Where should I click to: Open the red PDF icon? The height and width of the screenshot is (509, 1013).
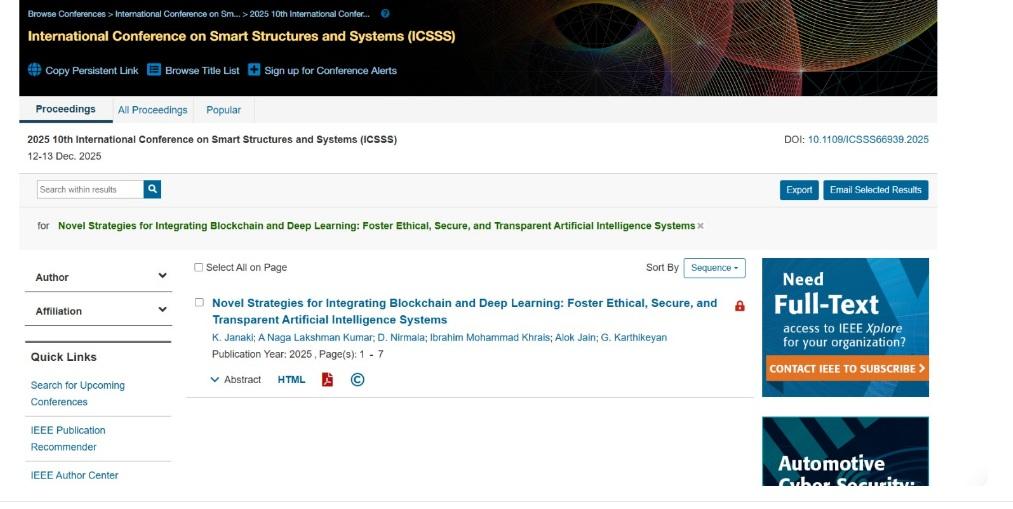pyautogui.click(x=327, y=380)
